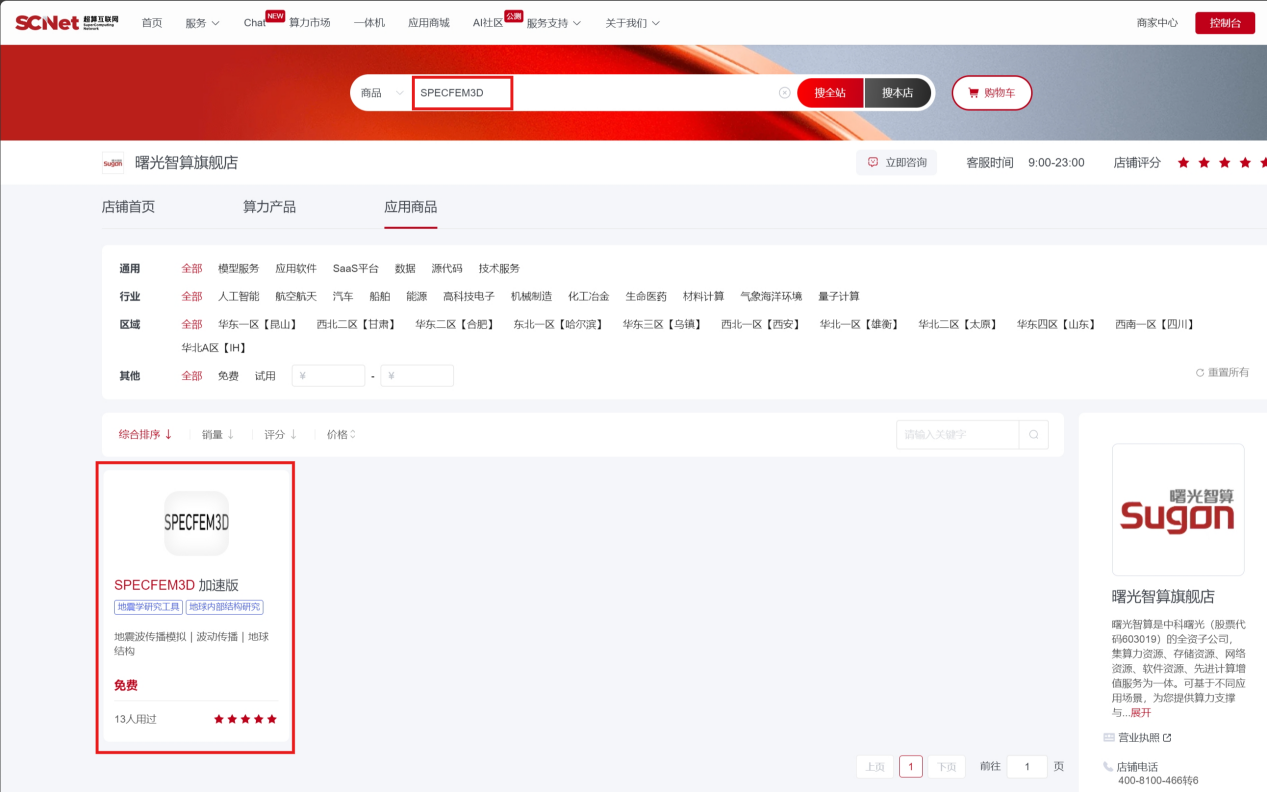Image resolution: width=1267 pixels, height=792 pixels.
Task: Click the 立即咨询 chat consult button
Action: point(896,162)
